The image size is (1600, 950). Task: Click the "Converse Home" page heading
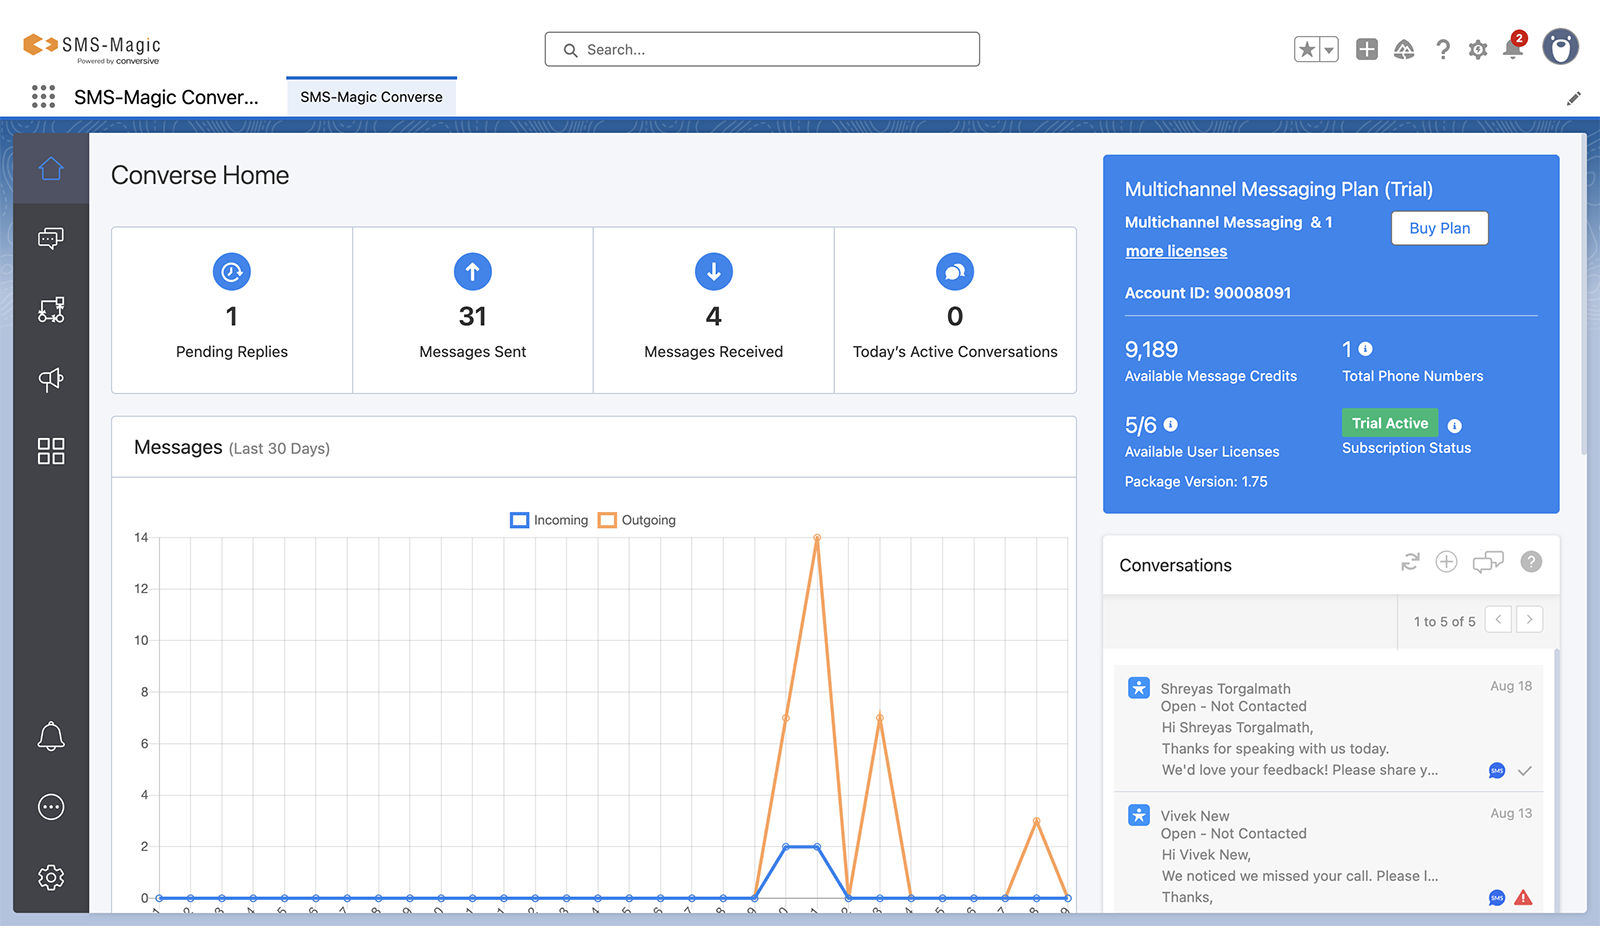(x=200, y=175)
